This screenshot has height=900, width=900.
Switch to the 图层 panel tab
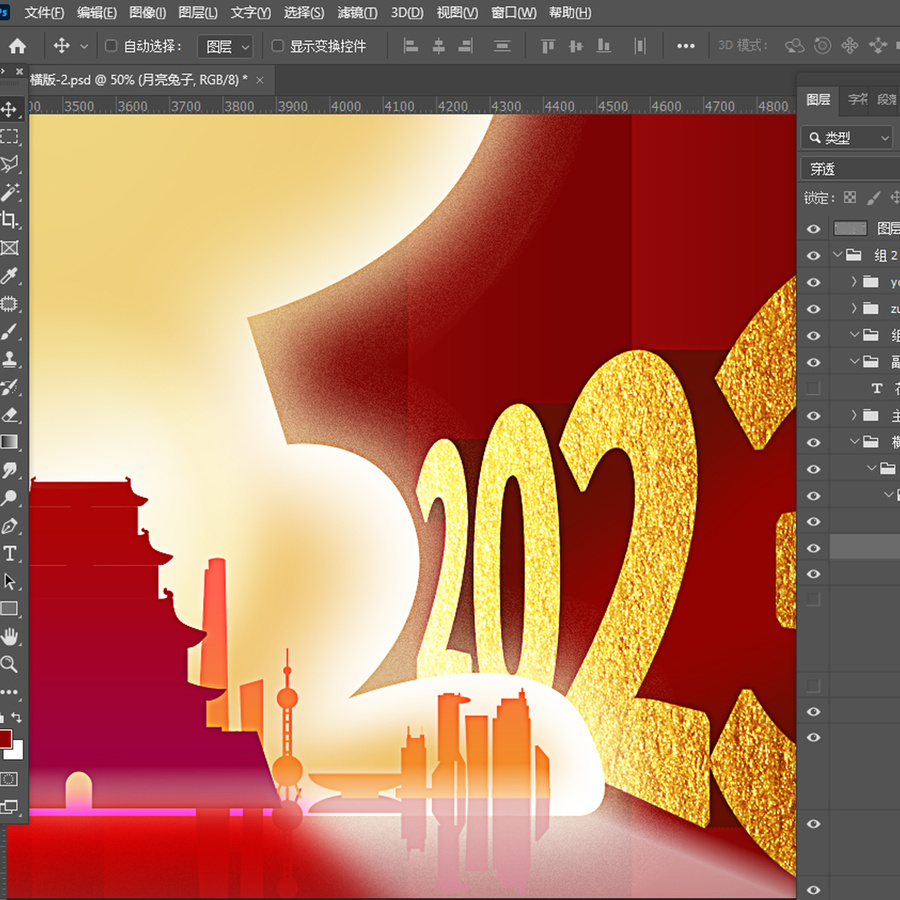click(x=818, y=100)
